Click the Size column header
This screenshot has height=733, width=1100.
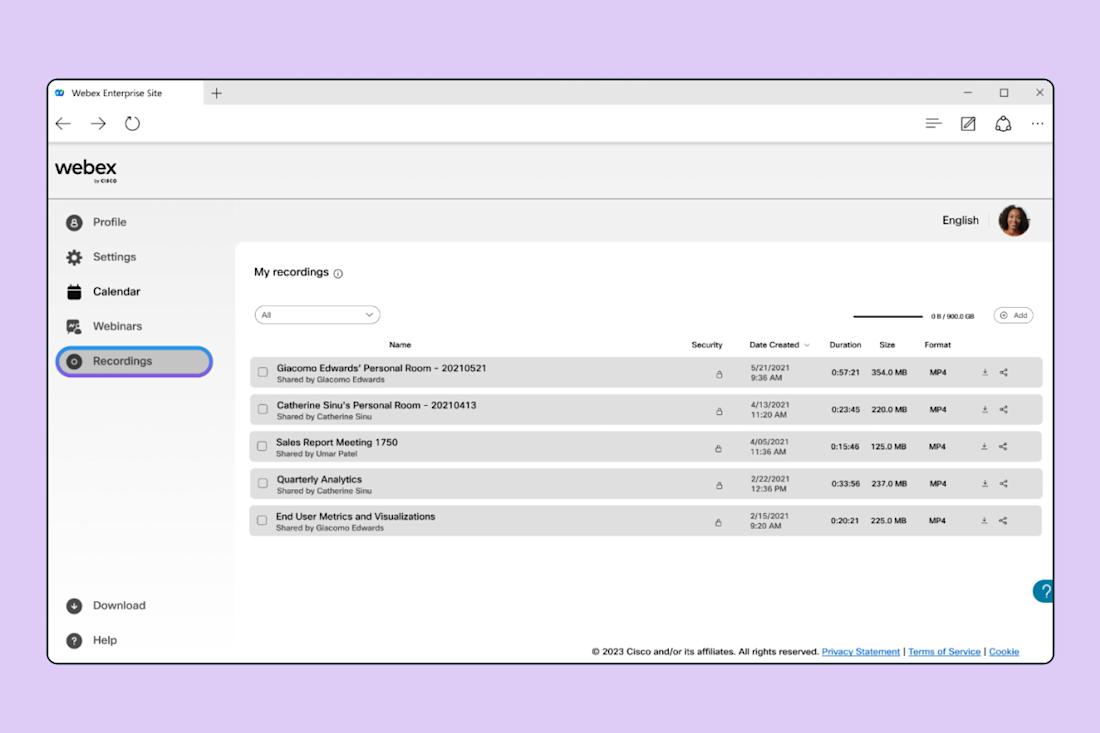point(887,345)
